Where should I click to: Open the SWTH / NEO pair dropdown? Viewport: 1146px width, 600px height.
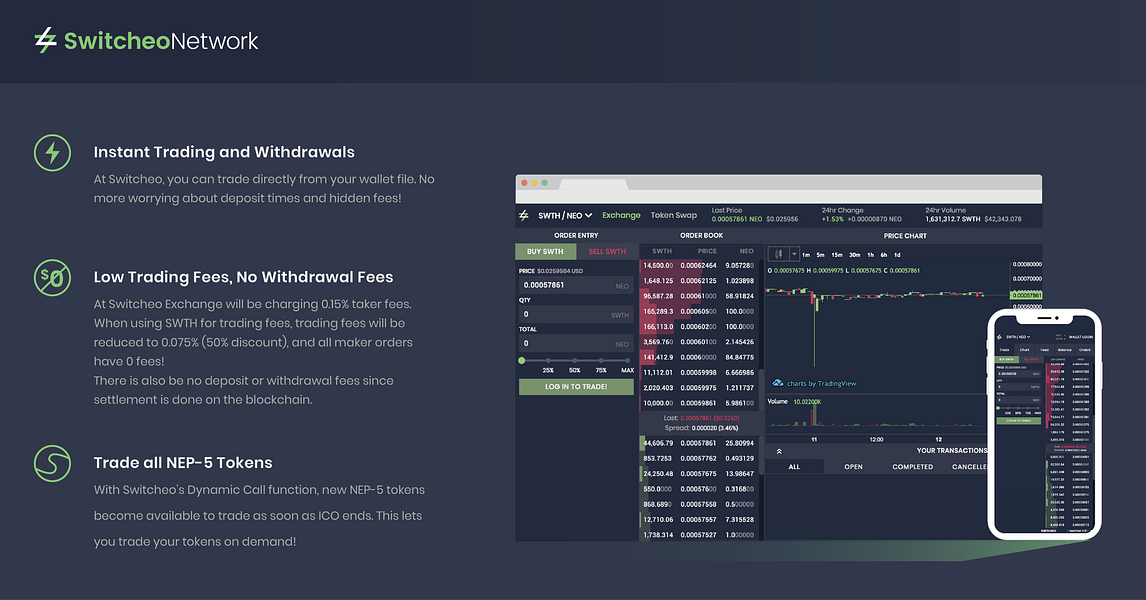565,216
